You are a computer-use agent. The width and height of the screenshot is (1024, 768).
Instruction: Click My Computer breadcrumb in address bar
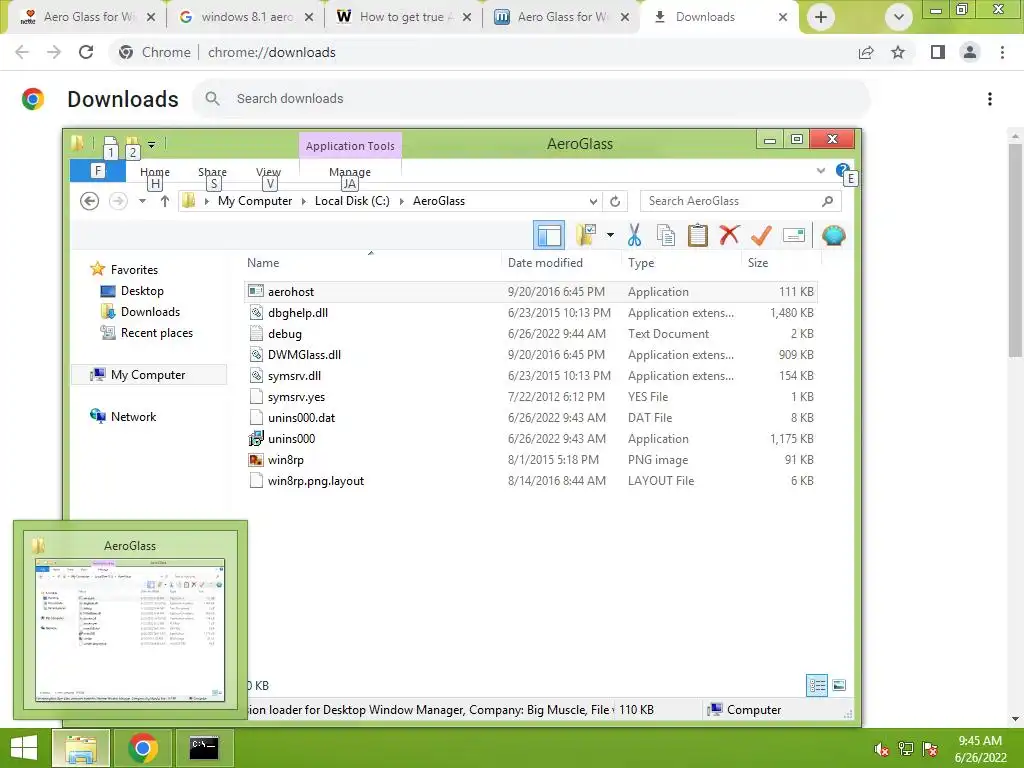pyautogui.click(x=255, y=201)
